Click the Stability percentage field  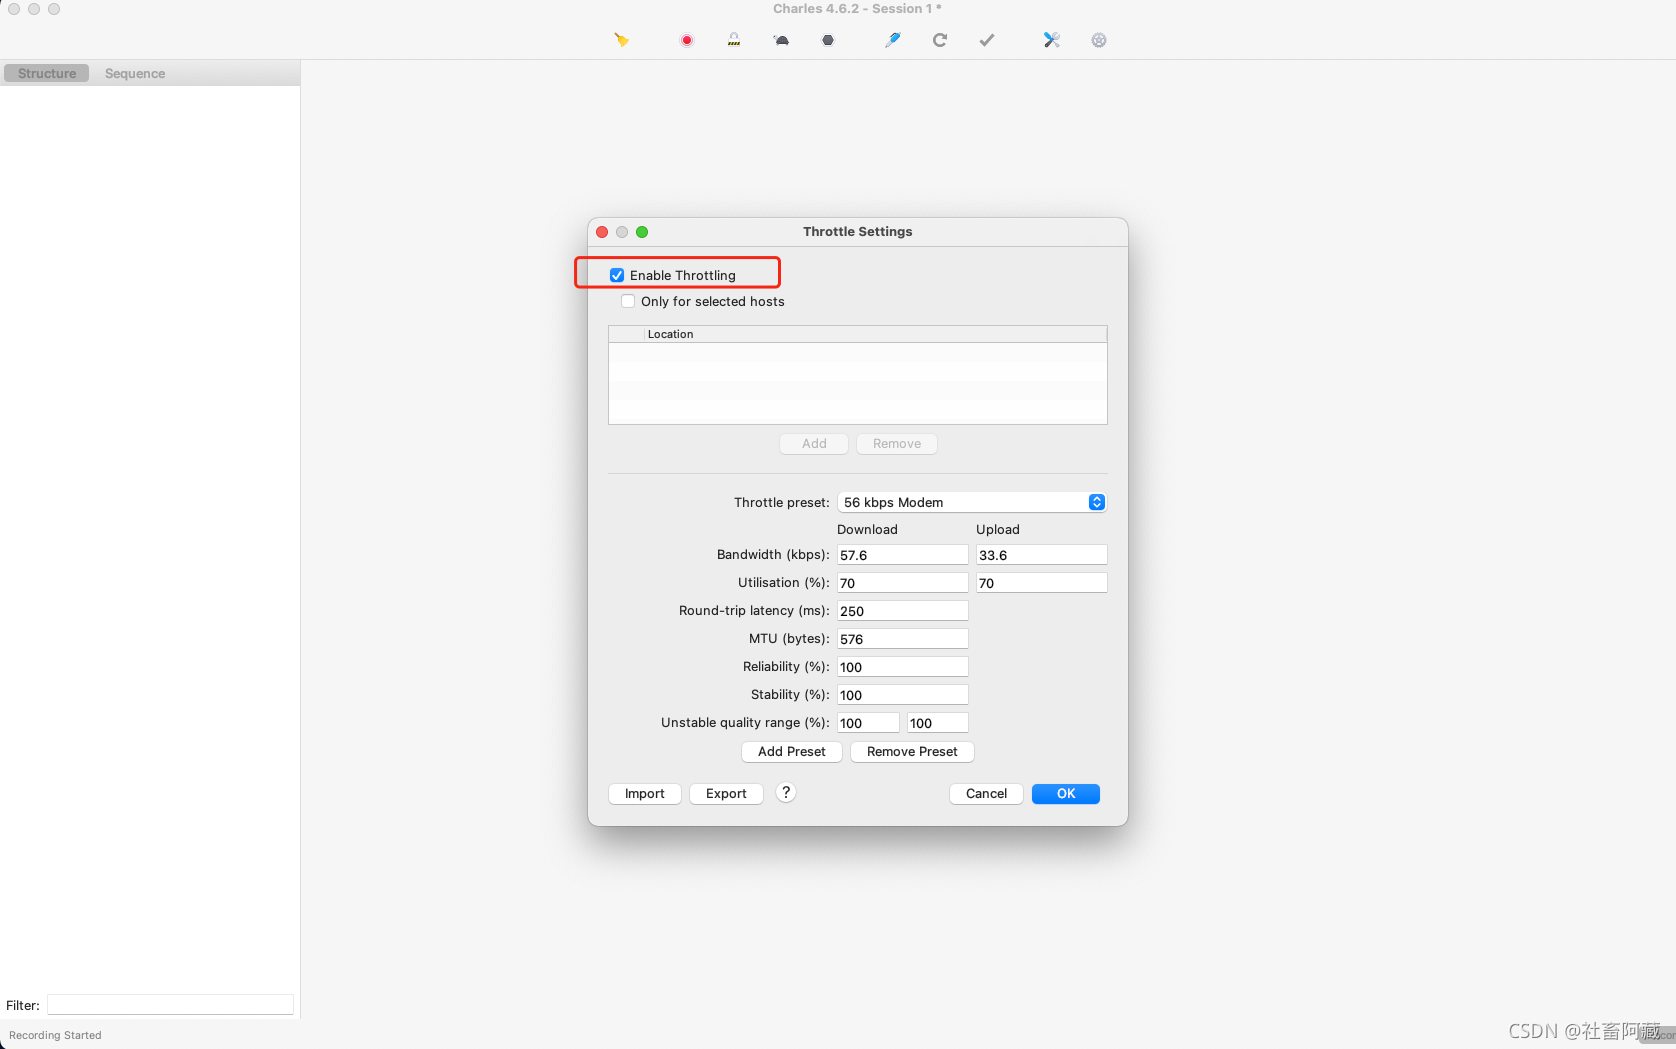(x=903, y=695)
